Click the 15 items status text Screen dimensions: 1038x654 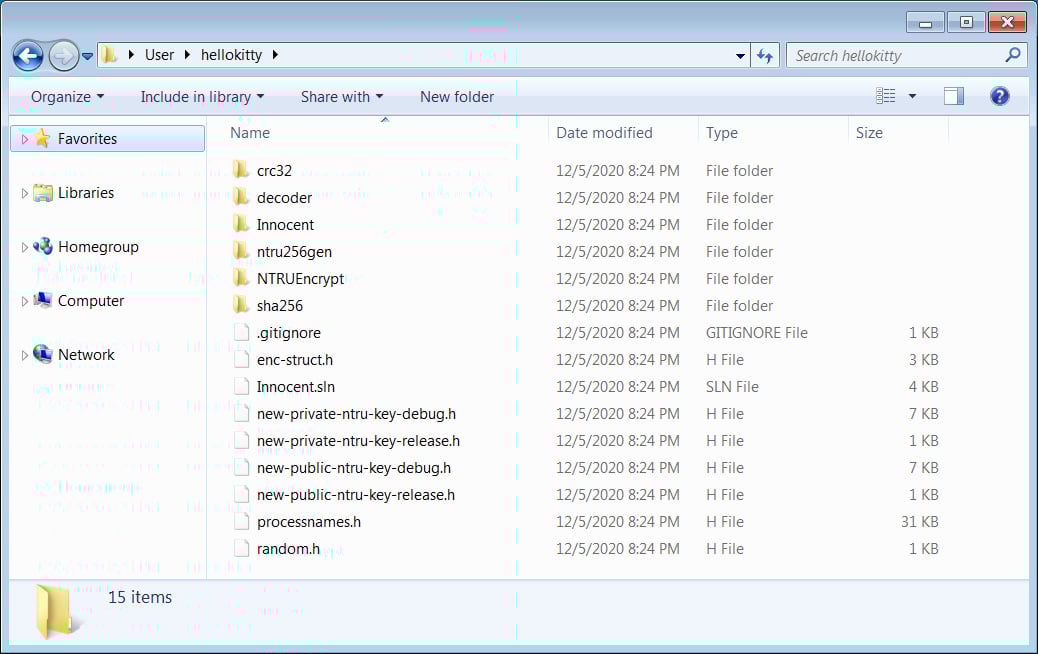140,597
